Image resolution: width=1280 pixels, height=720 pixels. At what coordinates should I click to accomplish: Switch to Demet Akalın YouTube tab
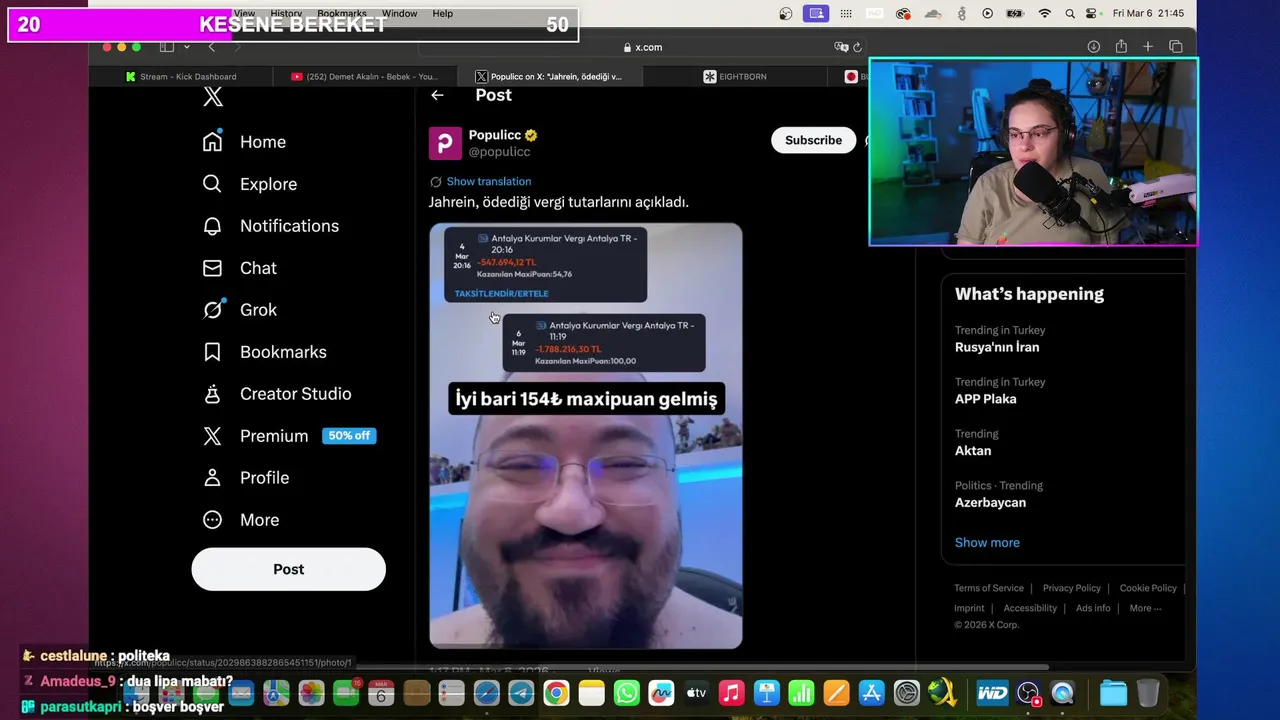(x=364, y=77)
